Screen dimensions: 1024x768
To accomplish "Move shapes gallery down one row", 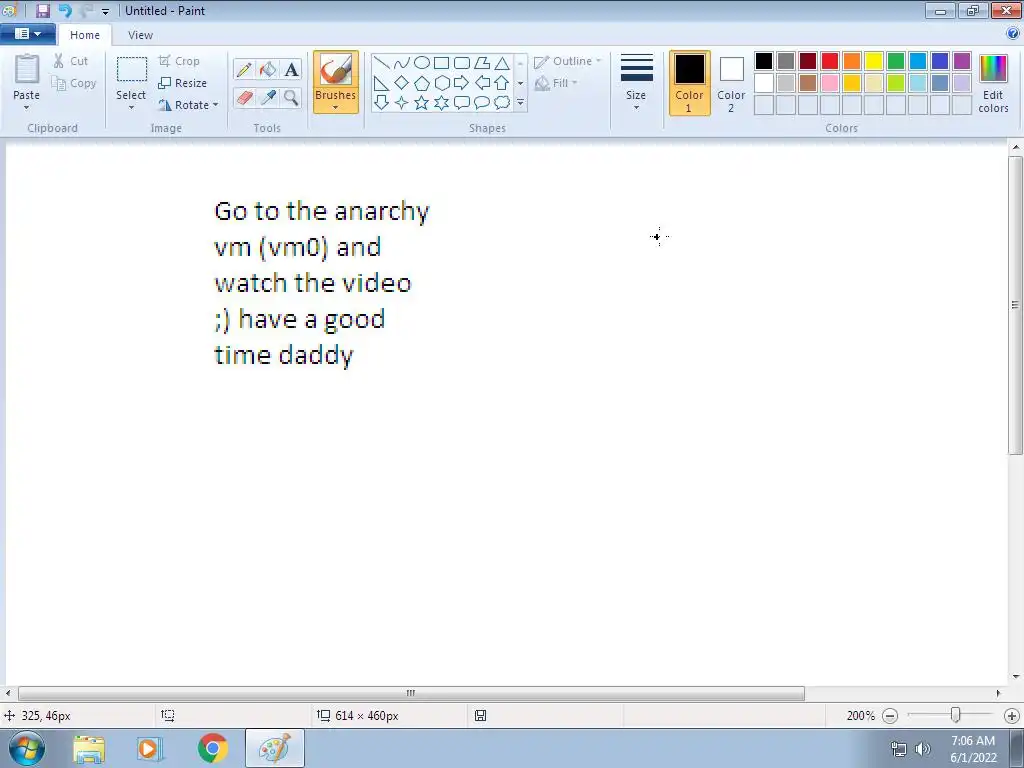I will tap(520, 83).
